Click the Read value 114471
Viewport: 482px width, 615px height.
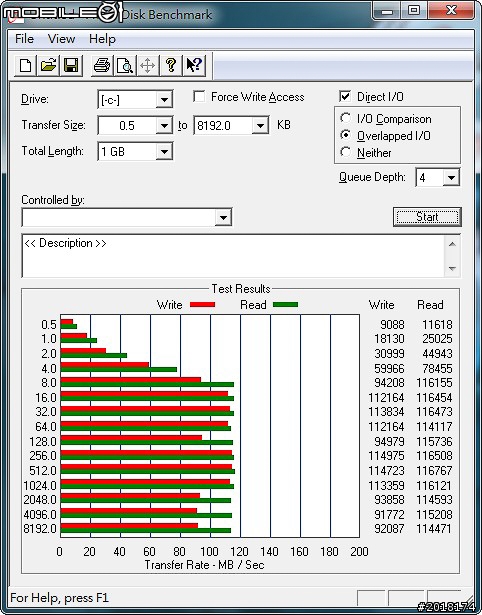434,528
